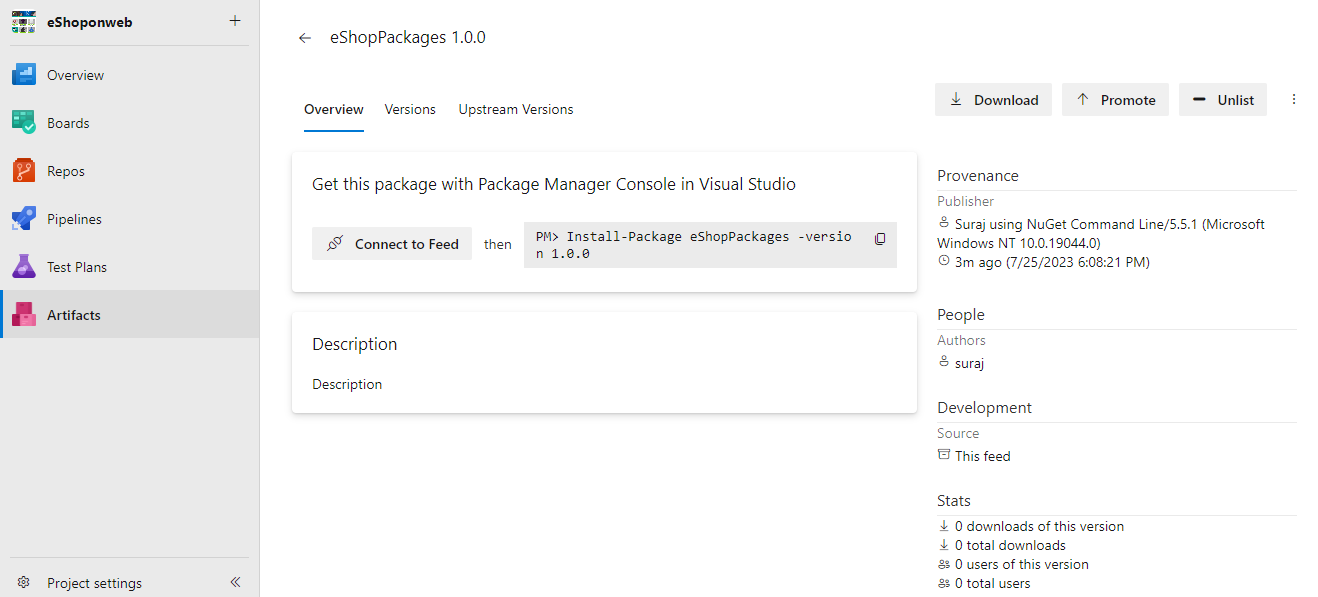Switch to the Upstream Versions tab
The image size is (1318, 597).
coord(516,109)
